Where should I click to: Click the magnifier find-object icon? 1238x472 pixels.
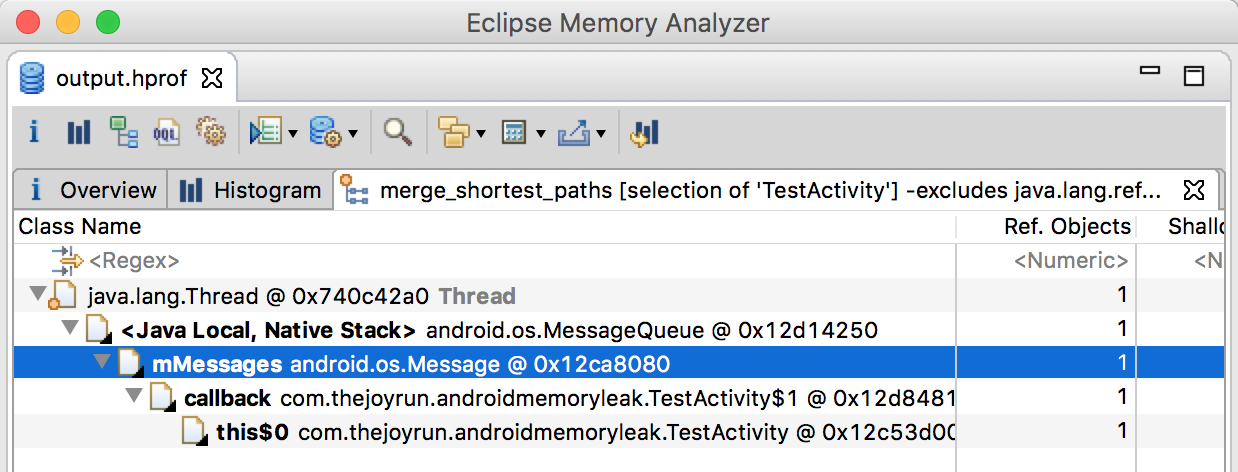(x=398, y=132)
